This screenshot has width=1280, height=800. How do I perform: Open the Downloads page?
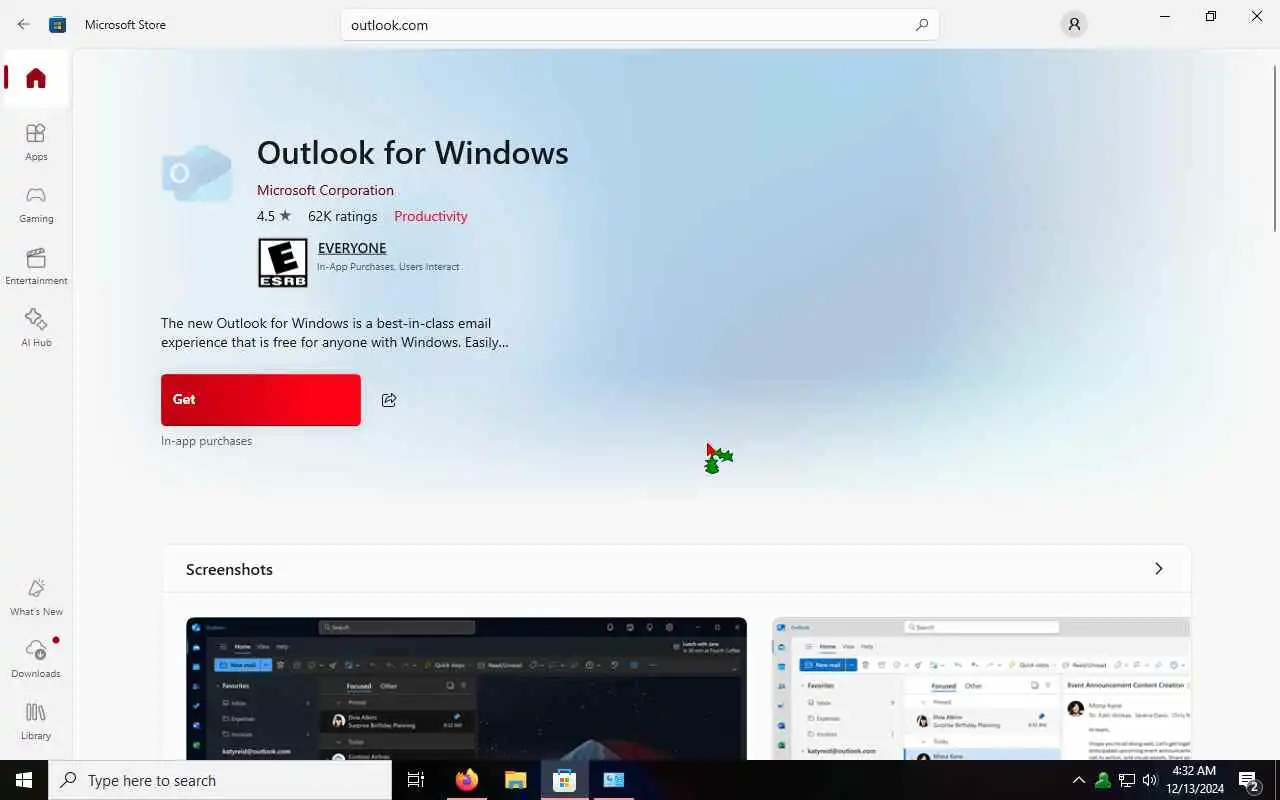tap(36, 659)
